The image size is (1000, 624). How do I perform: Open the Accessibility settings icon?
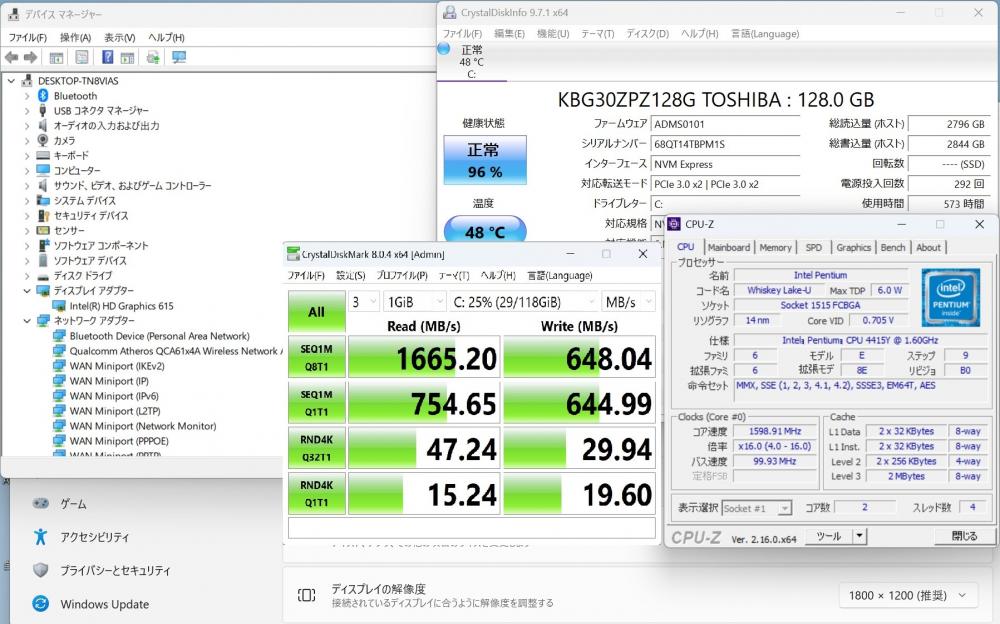(x=40, y=537)
